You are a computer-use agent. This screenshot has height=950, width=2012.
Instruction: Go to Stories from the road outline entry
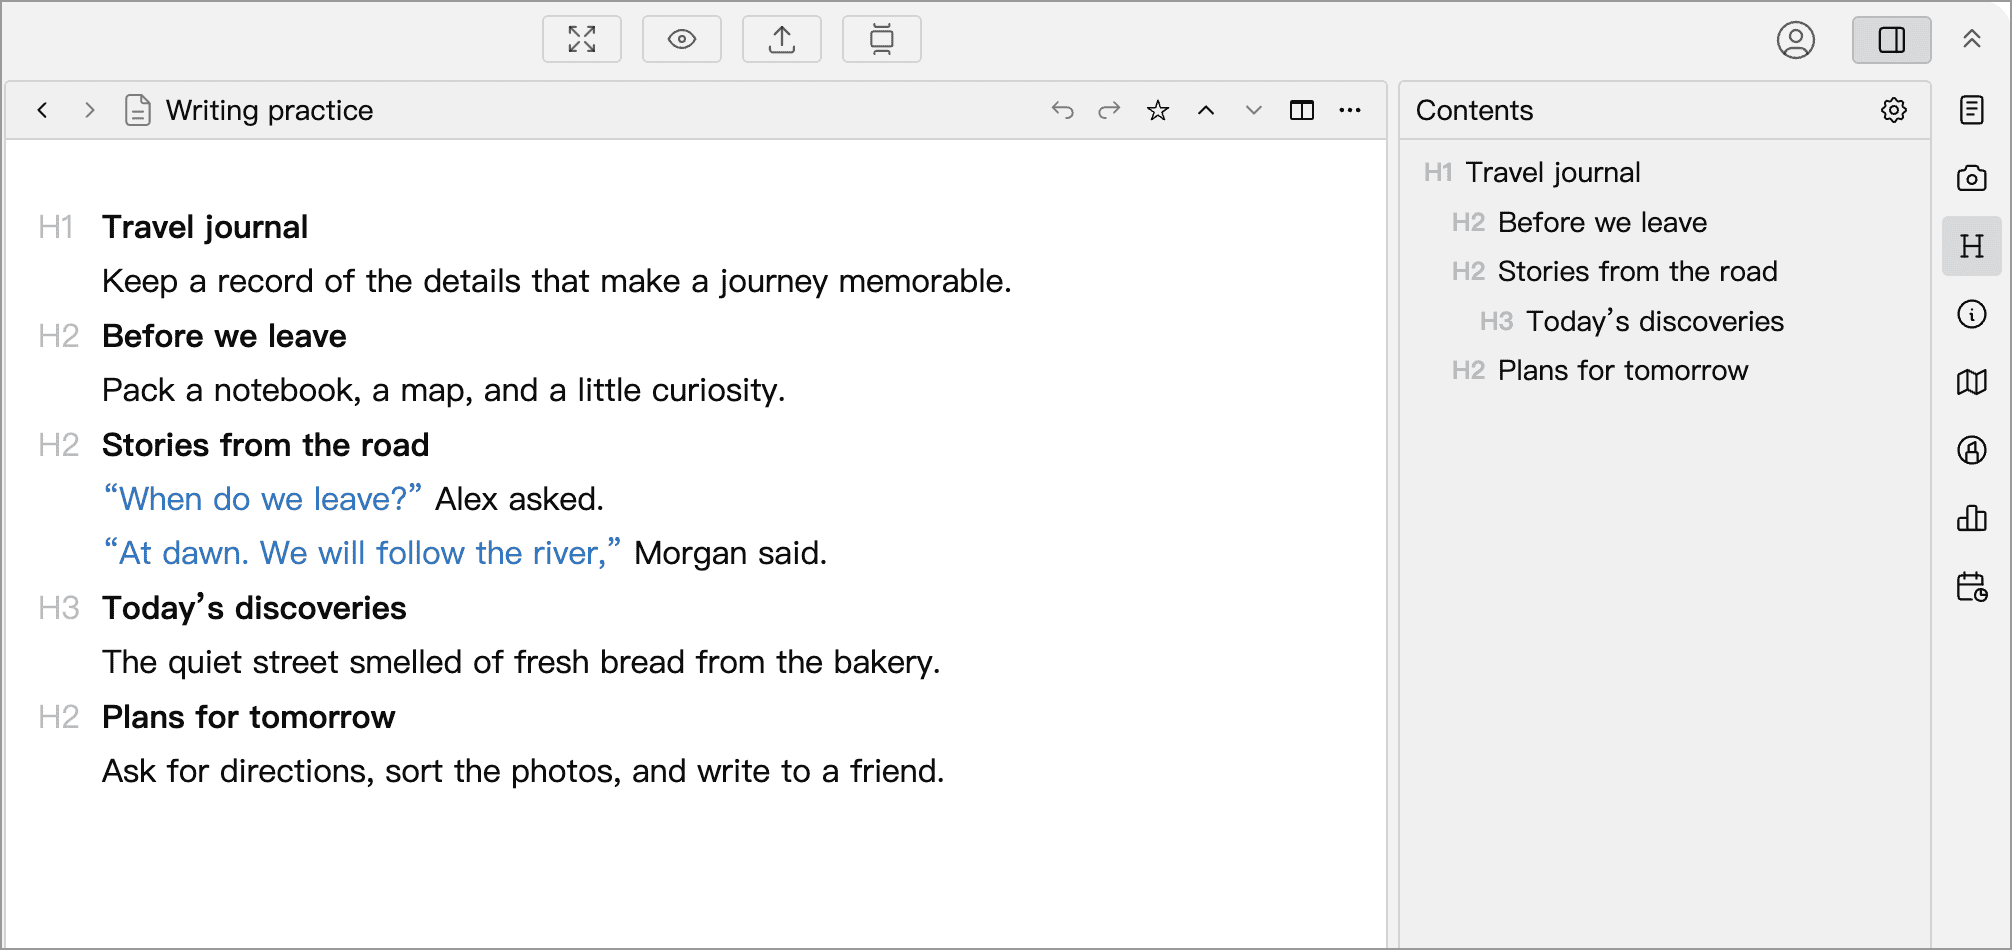pyautogui.click(x=1637, y=271)
